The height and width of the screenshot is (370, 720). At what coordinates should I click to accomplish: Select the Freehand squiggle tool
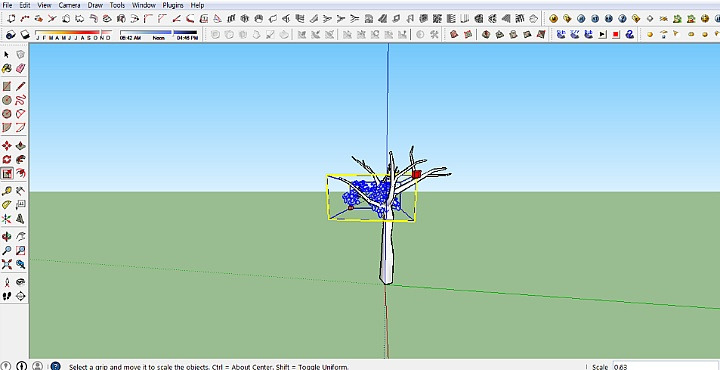(20, 100)
